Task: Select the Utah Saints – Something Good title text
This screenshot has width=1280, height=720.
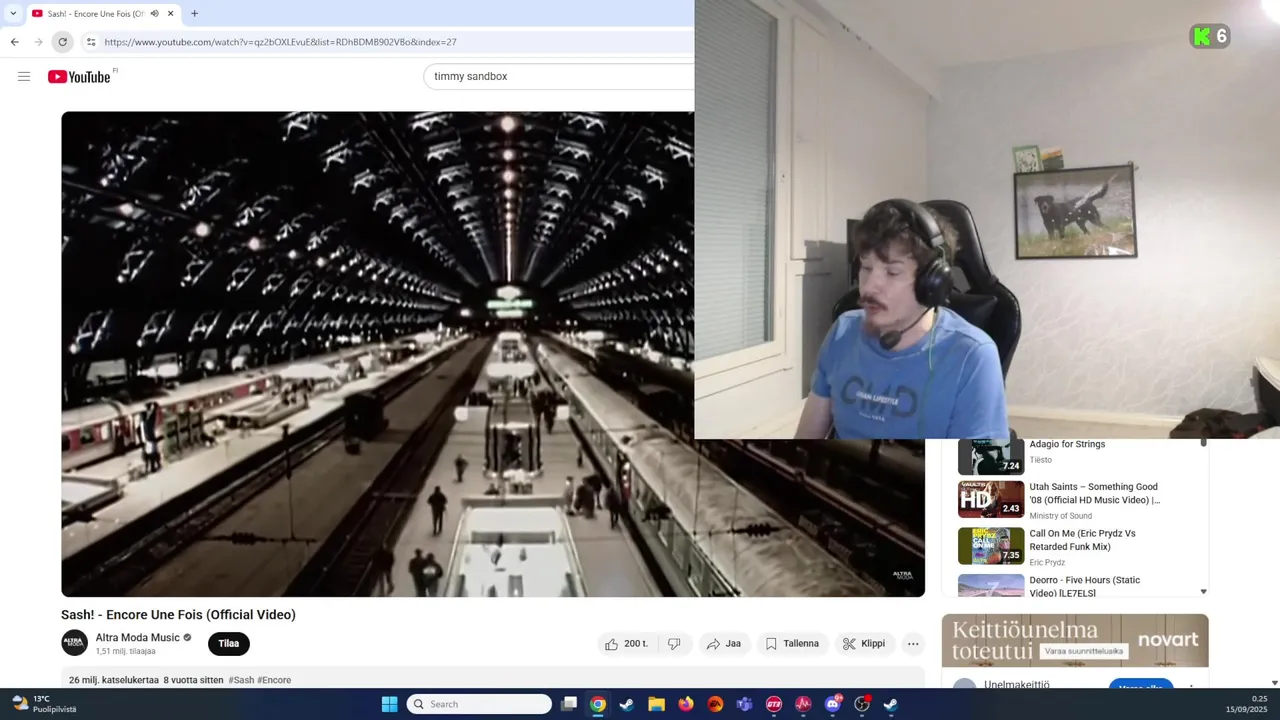Action: click(x=1095, y=493)
